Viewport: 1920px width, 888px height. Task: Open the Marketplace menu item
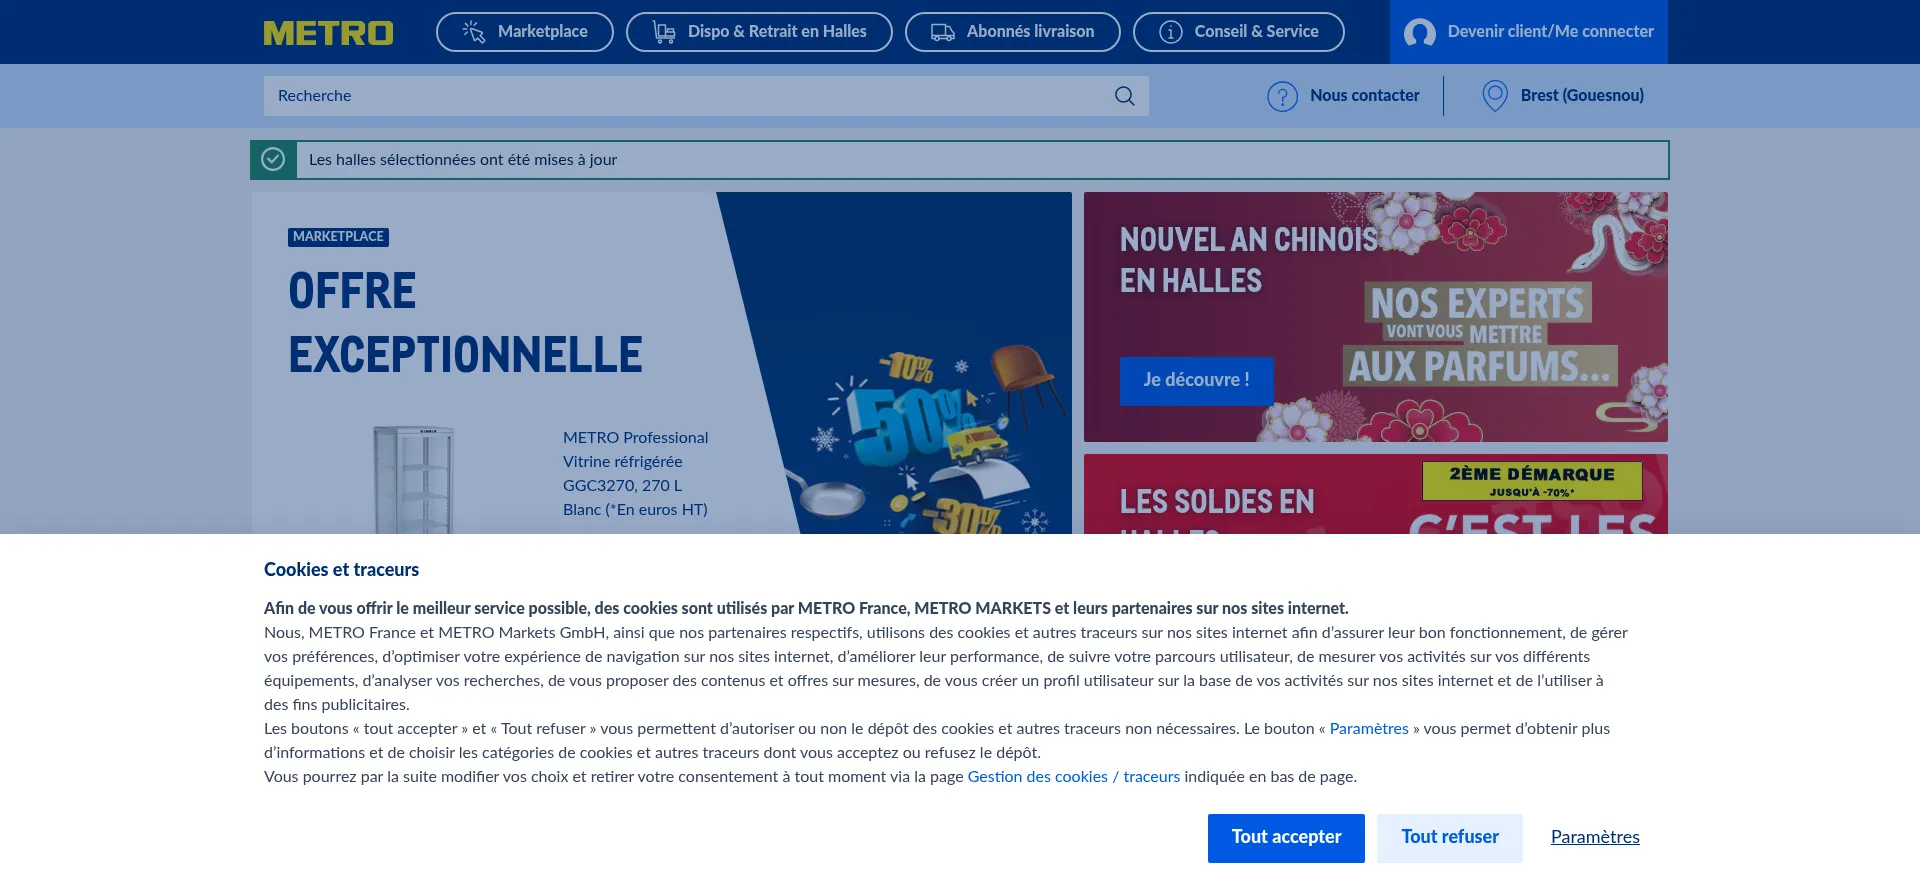coord(525,32)
